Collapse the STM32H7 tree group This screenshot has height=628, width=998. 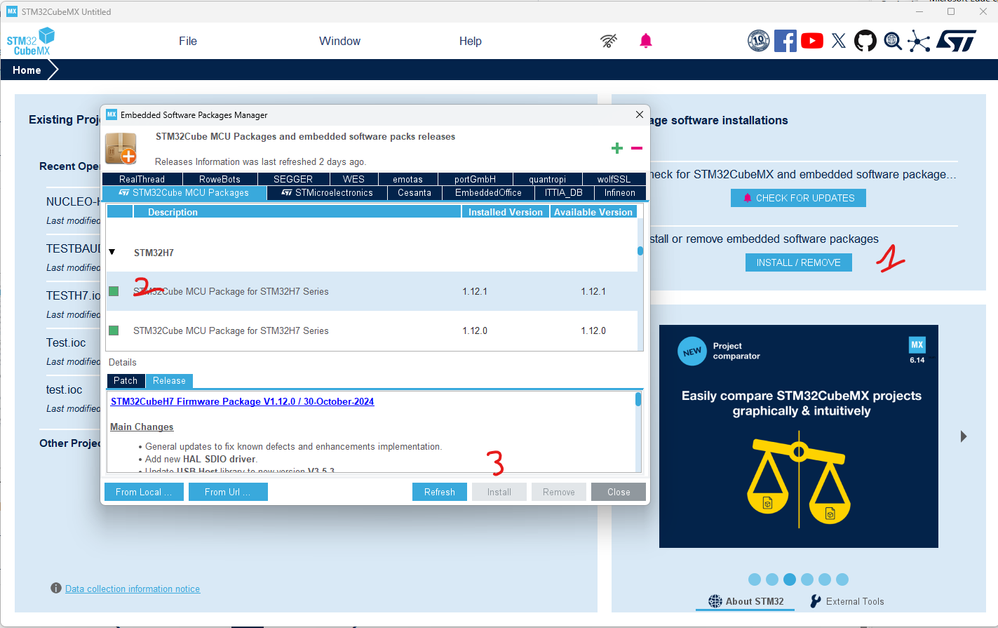point(112,252)
